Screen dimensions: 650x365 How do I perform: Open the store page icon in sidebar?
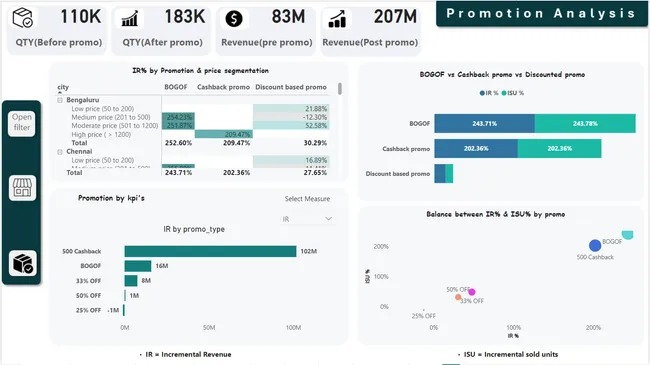pyautogui.click(x=22, y=188)
